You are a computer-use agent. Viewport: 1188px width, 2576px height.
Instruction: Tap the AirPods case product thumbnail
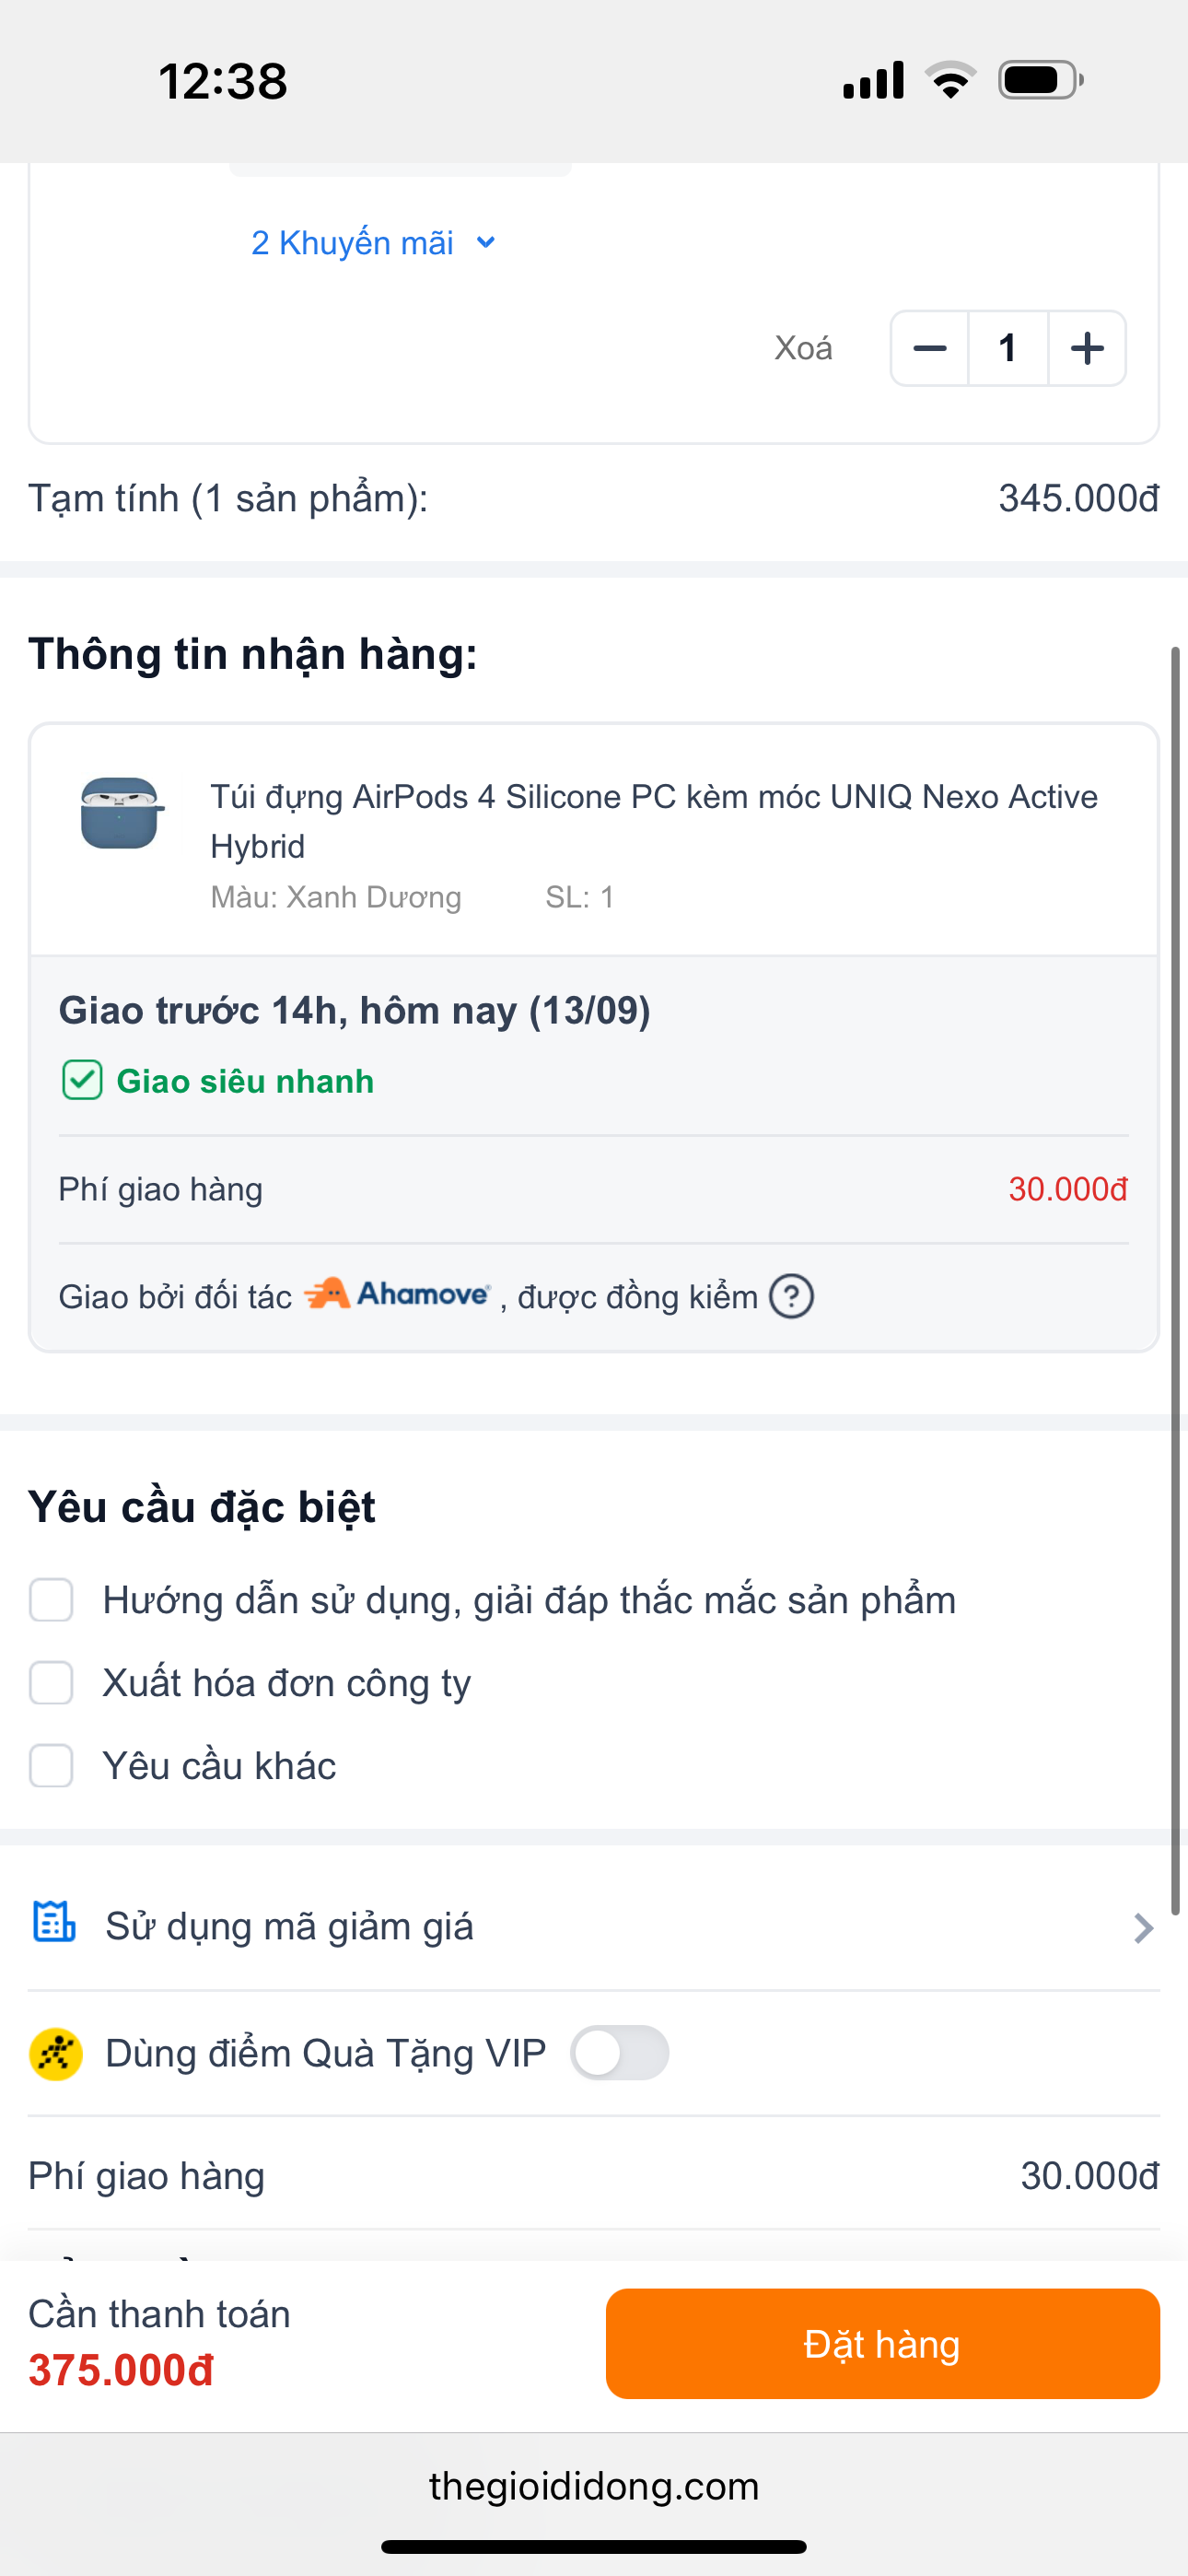point(121,813)
